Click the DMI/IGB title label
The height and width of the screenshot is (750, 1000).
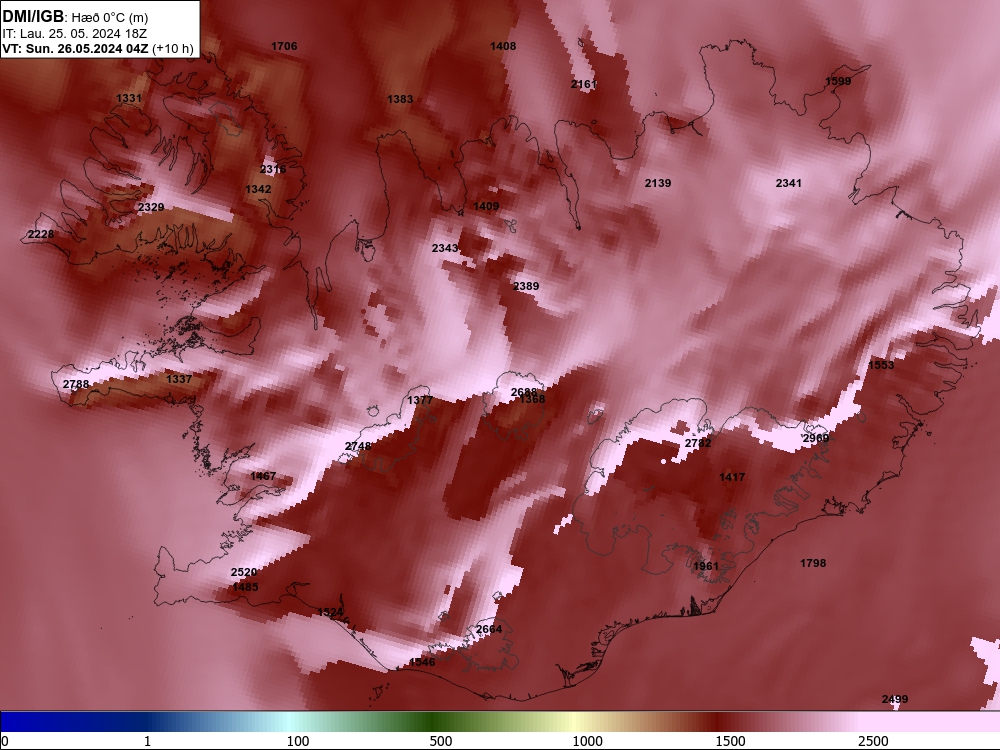(33, 17)
